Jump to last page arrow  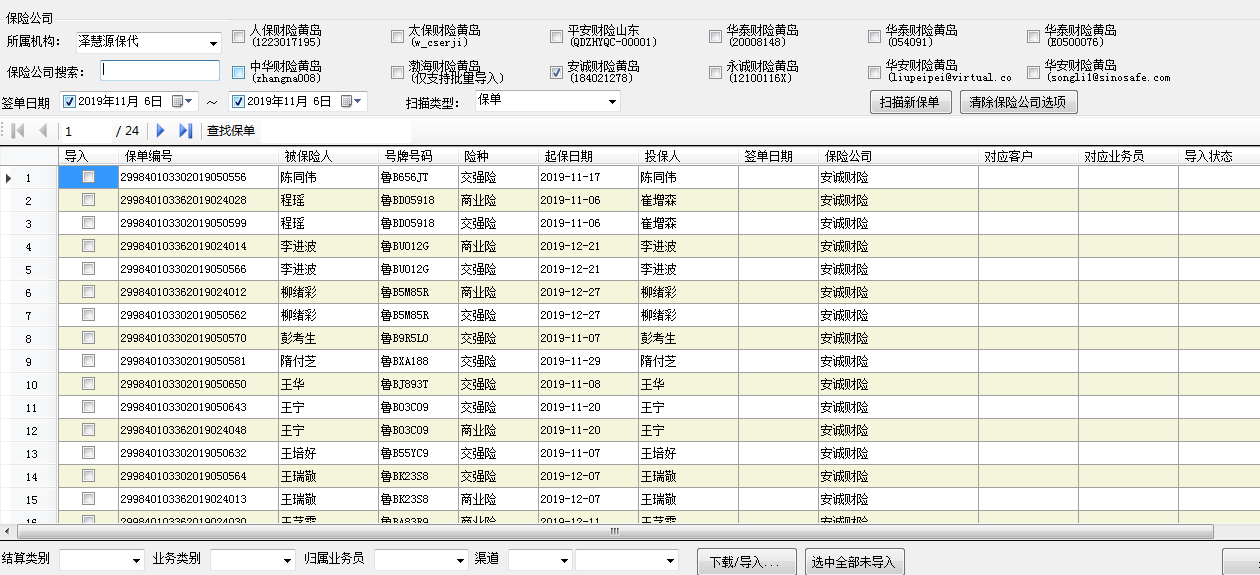click(x=185, y=131)
